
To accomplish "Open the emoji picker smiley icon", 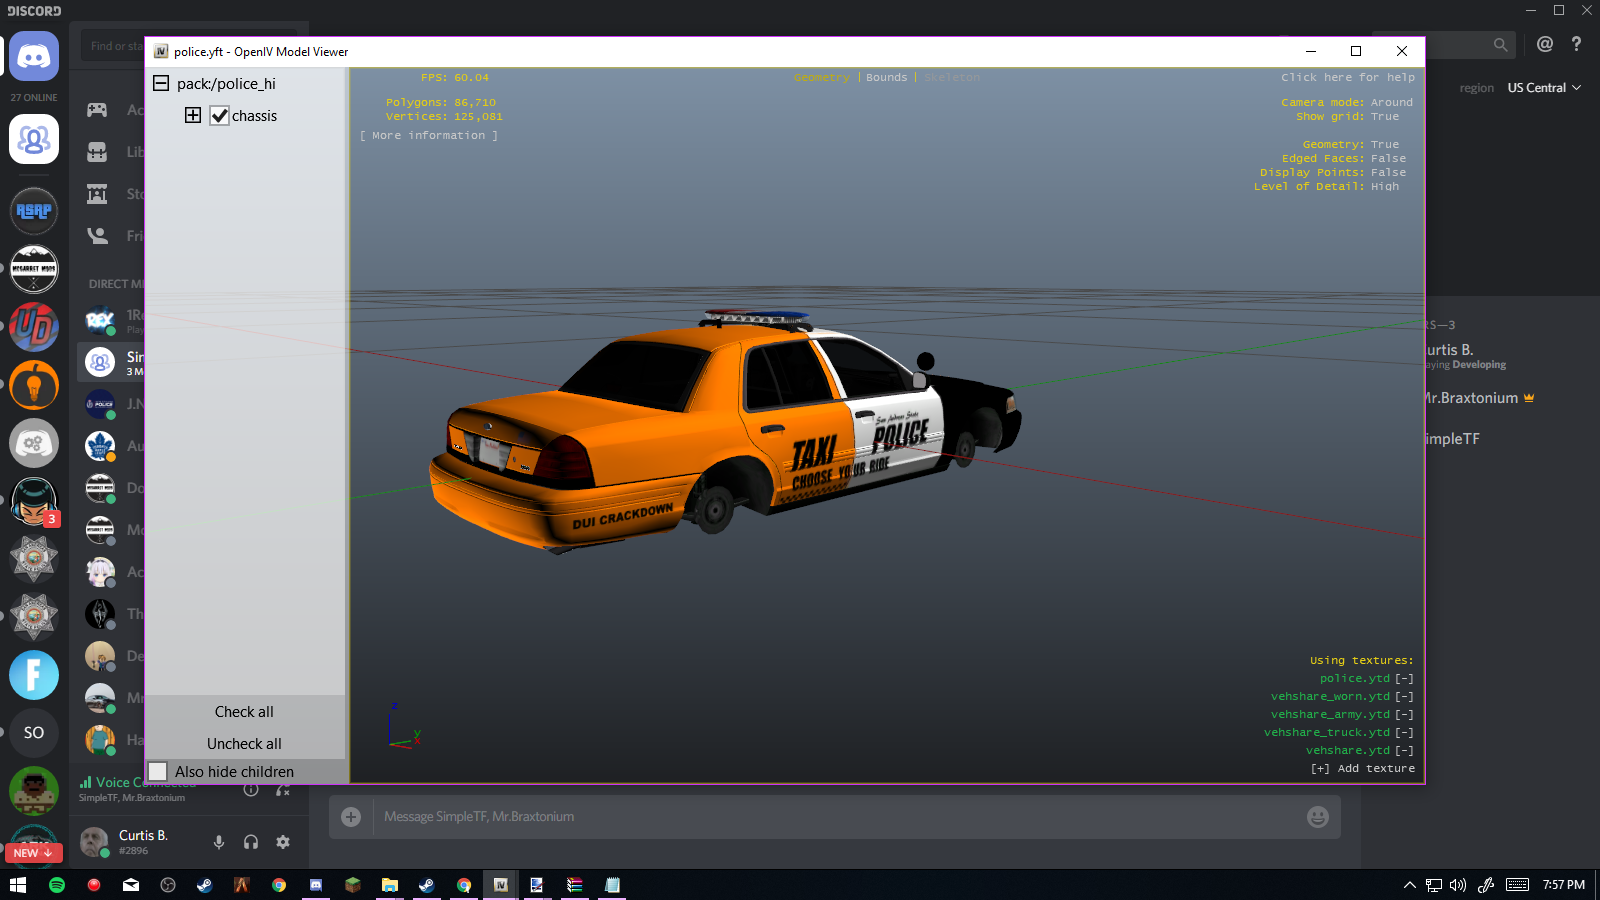I will click(1318, 817).
